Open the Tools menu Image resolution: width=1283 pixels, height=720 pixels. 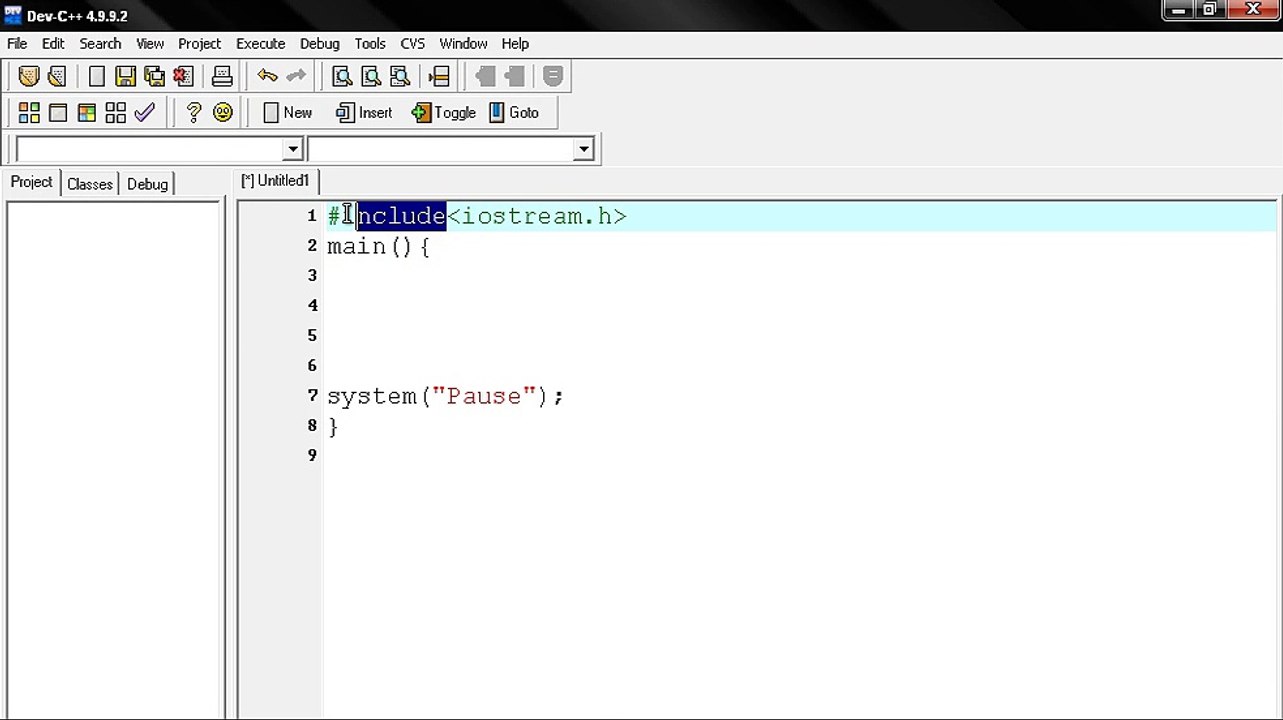369,44
